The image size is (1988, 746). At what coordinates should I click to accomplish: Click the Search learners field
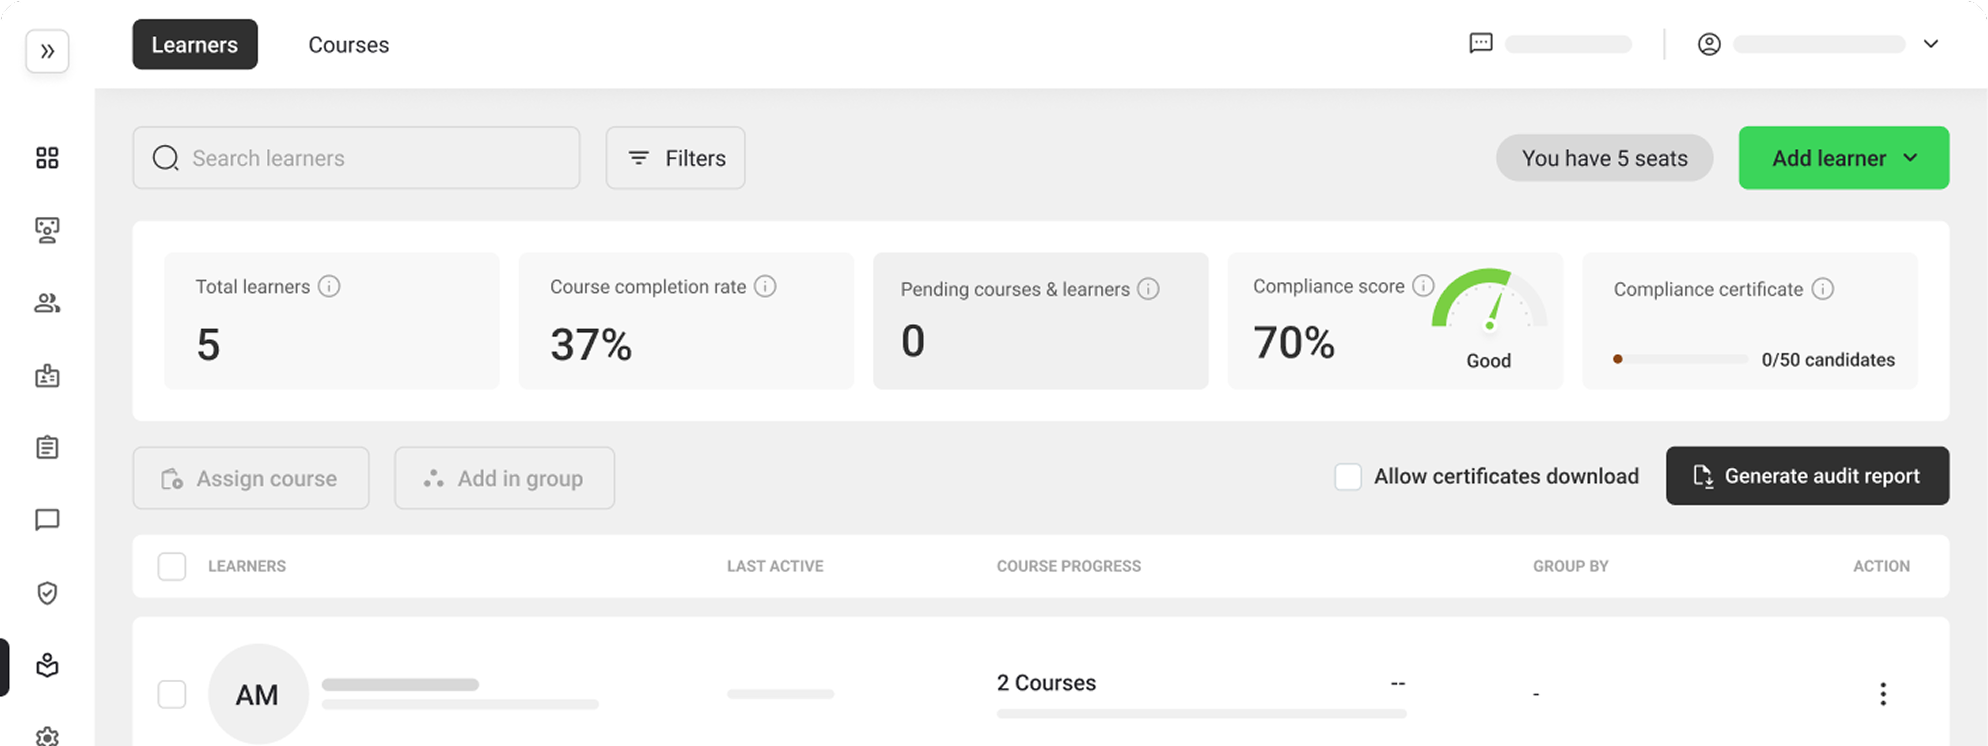click(370, 158)
